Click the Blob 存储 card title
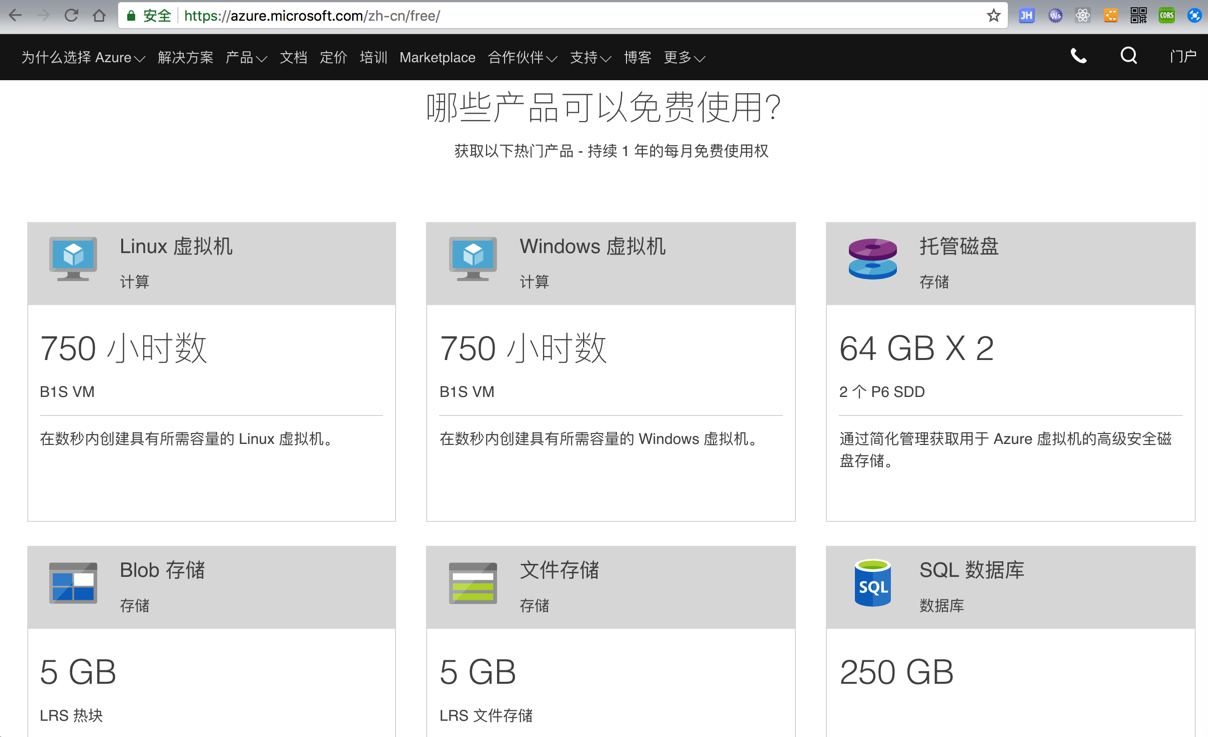 point(162,570)
